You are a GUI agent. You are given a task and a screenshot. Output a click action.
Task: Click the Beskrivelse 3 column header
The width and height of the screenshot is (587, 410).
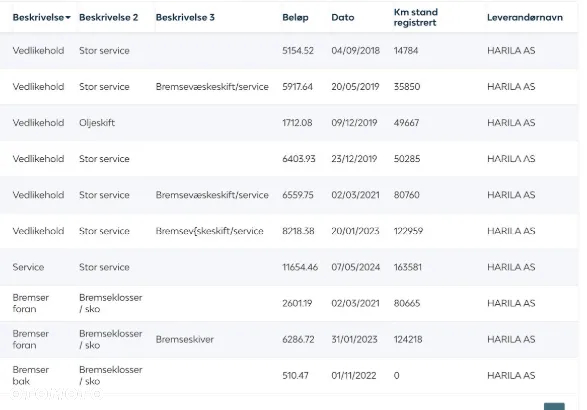[x=185, y=17]
